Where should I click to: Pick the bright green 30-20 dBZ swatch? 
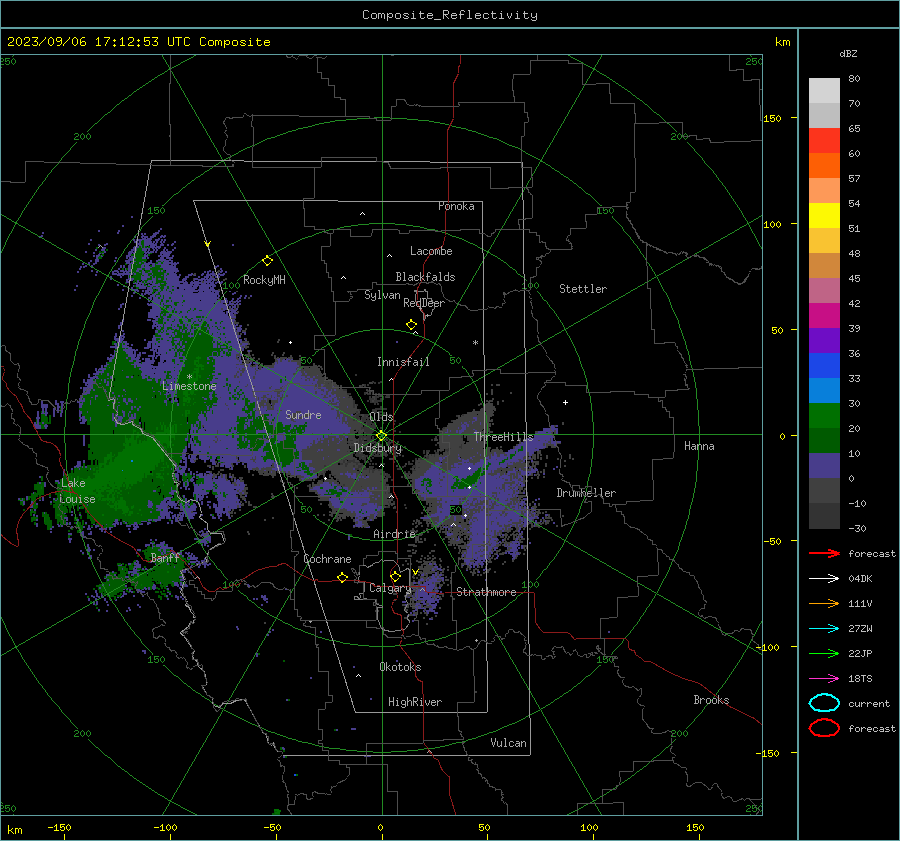(824, 416)
